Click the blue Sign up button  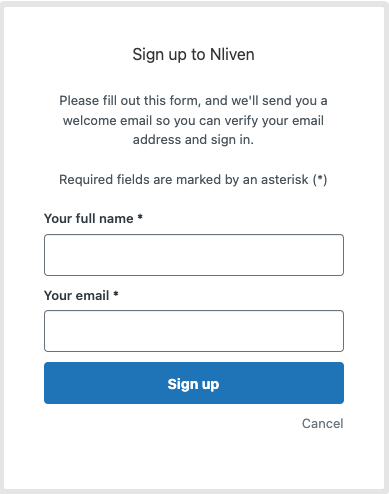coord(194,383)
